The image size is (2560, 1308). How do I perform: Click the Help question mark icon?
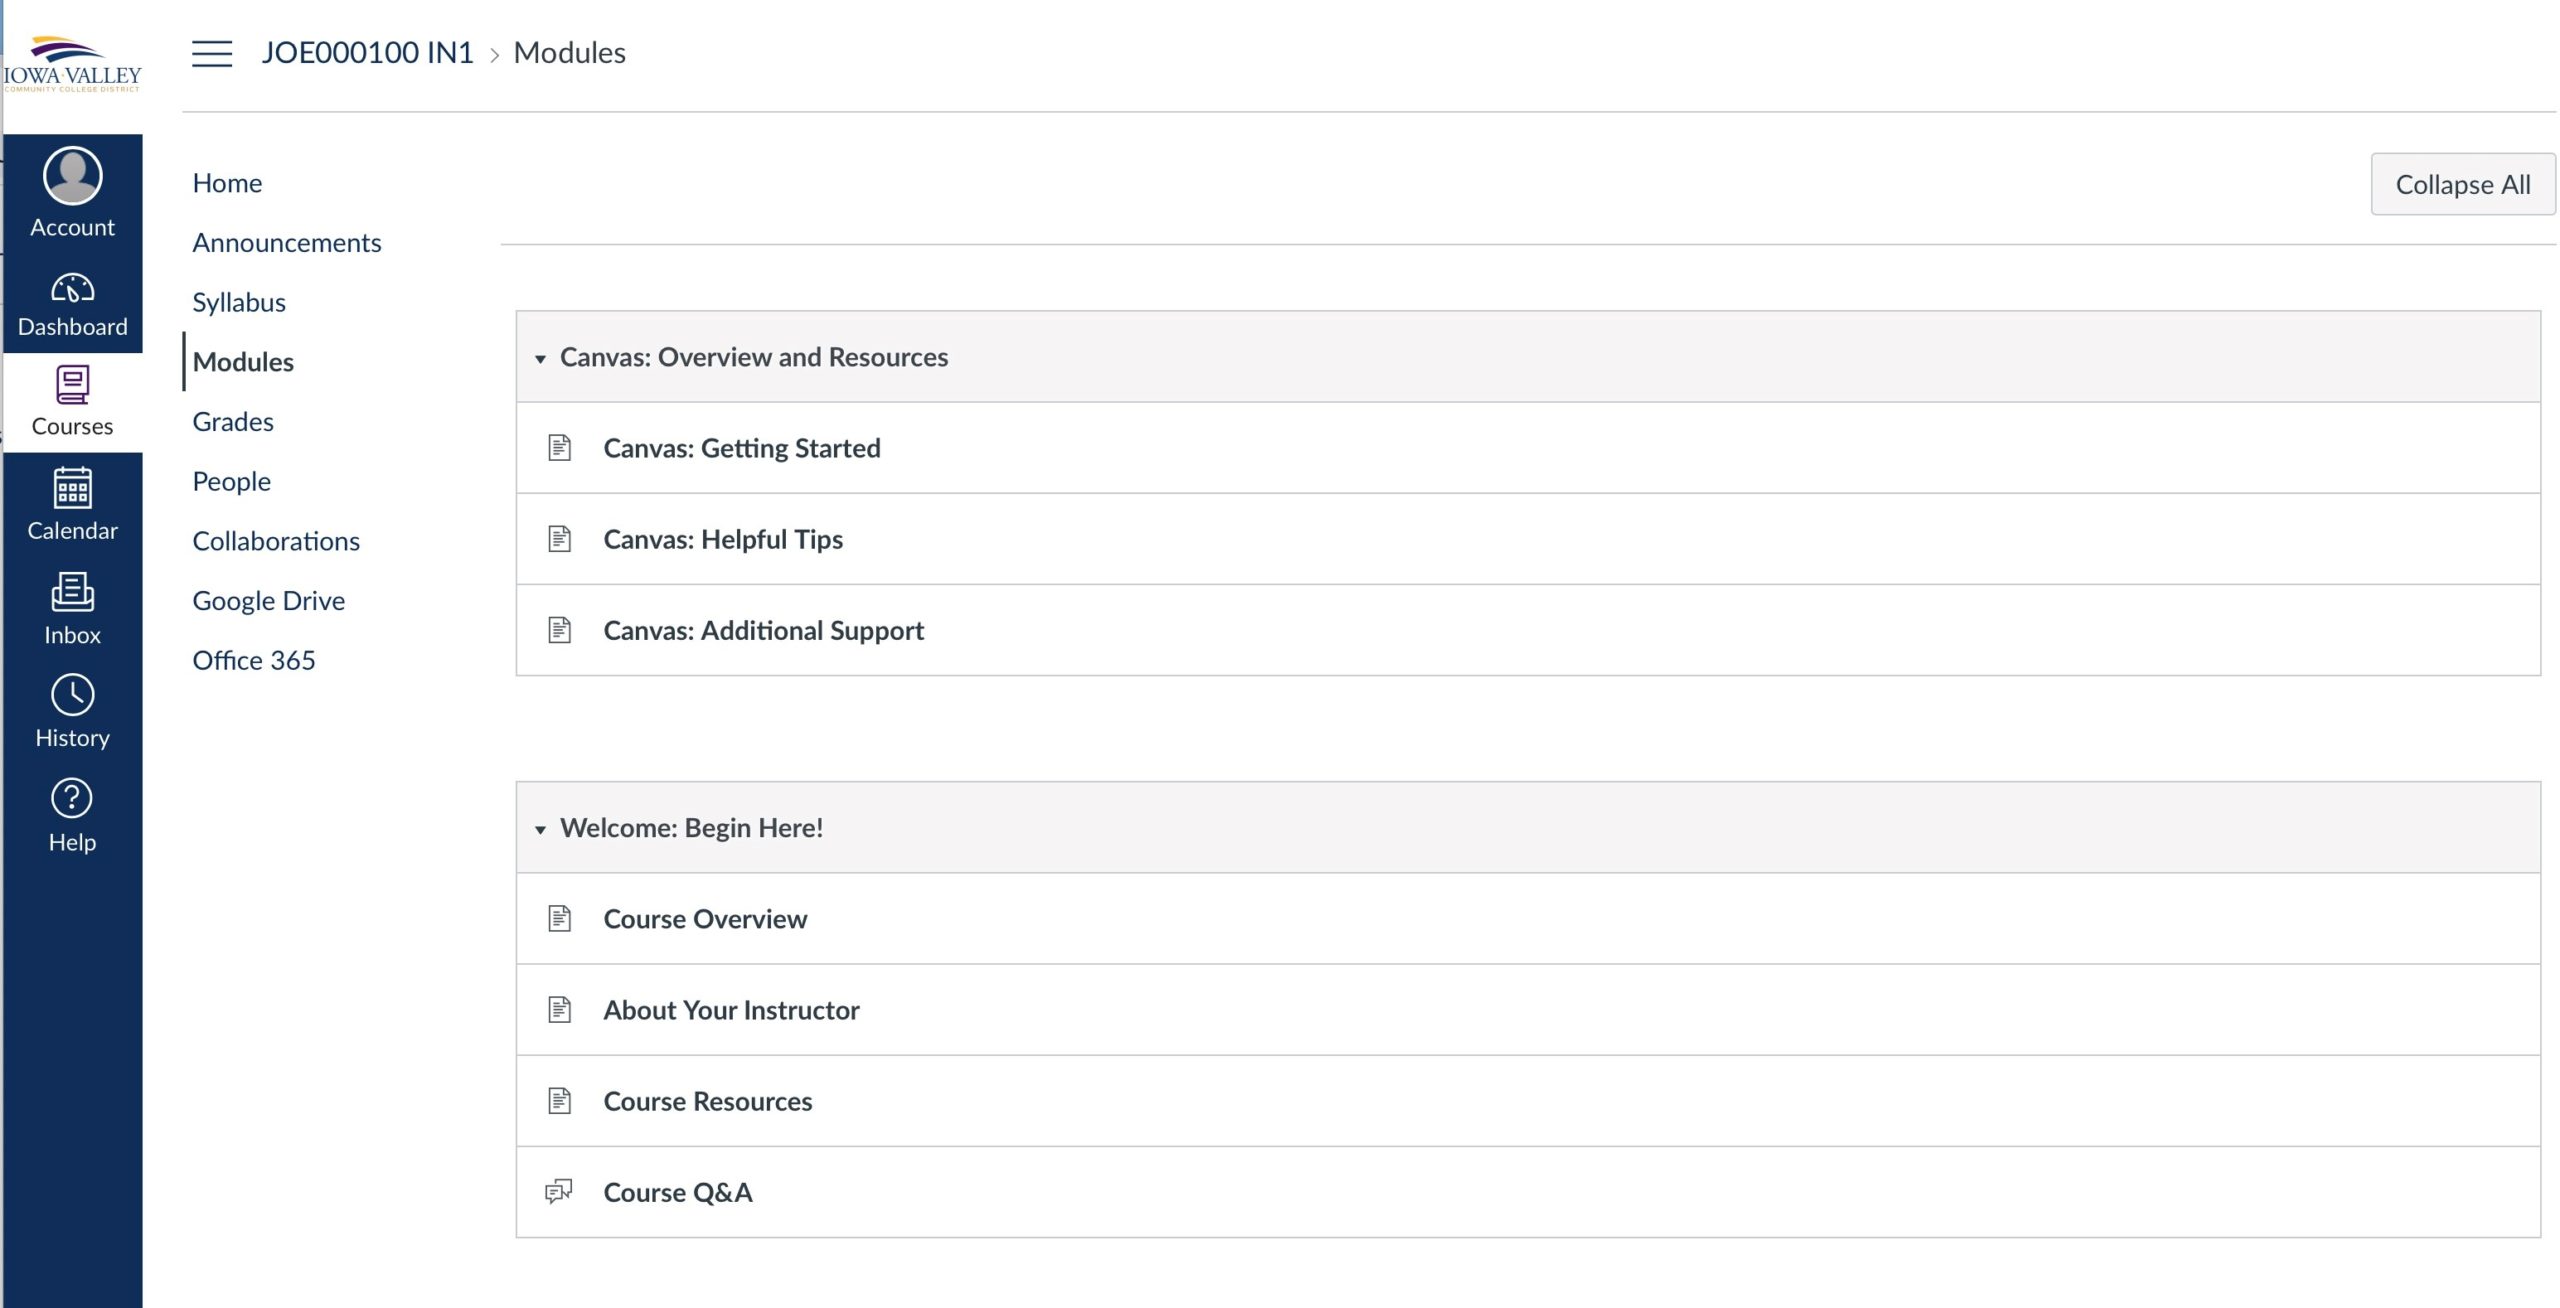coord(72,798)
